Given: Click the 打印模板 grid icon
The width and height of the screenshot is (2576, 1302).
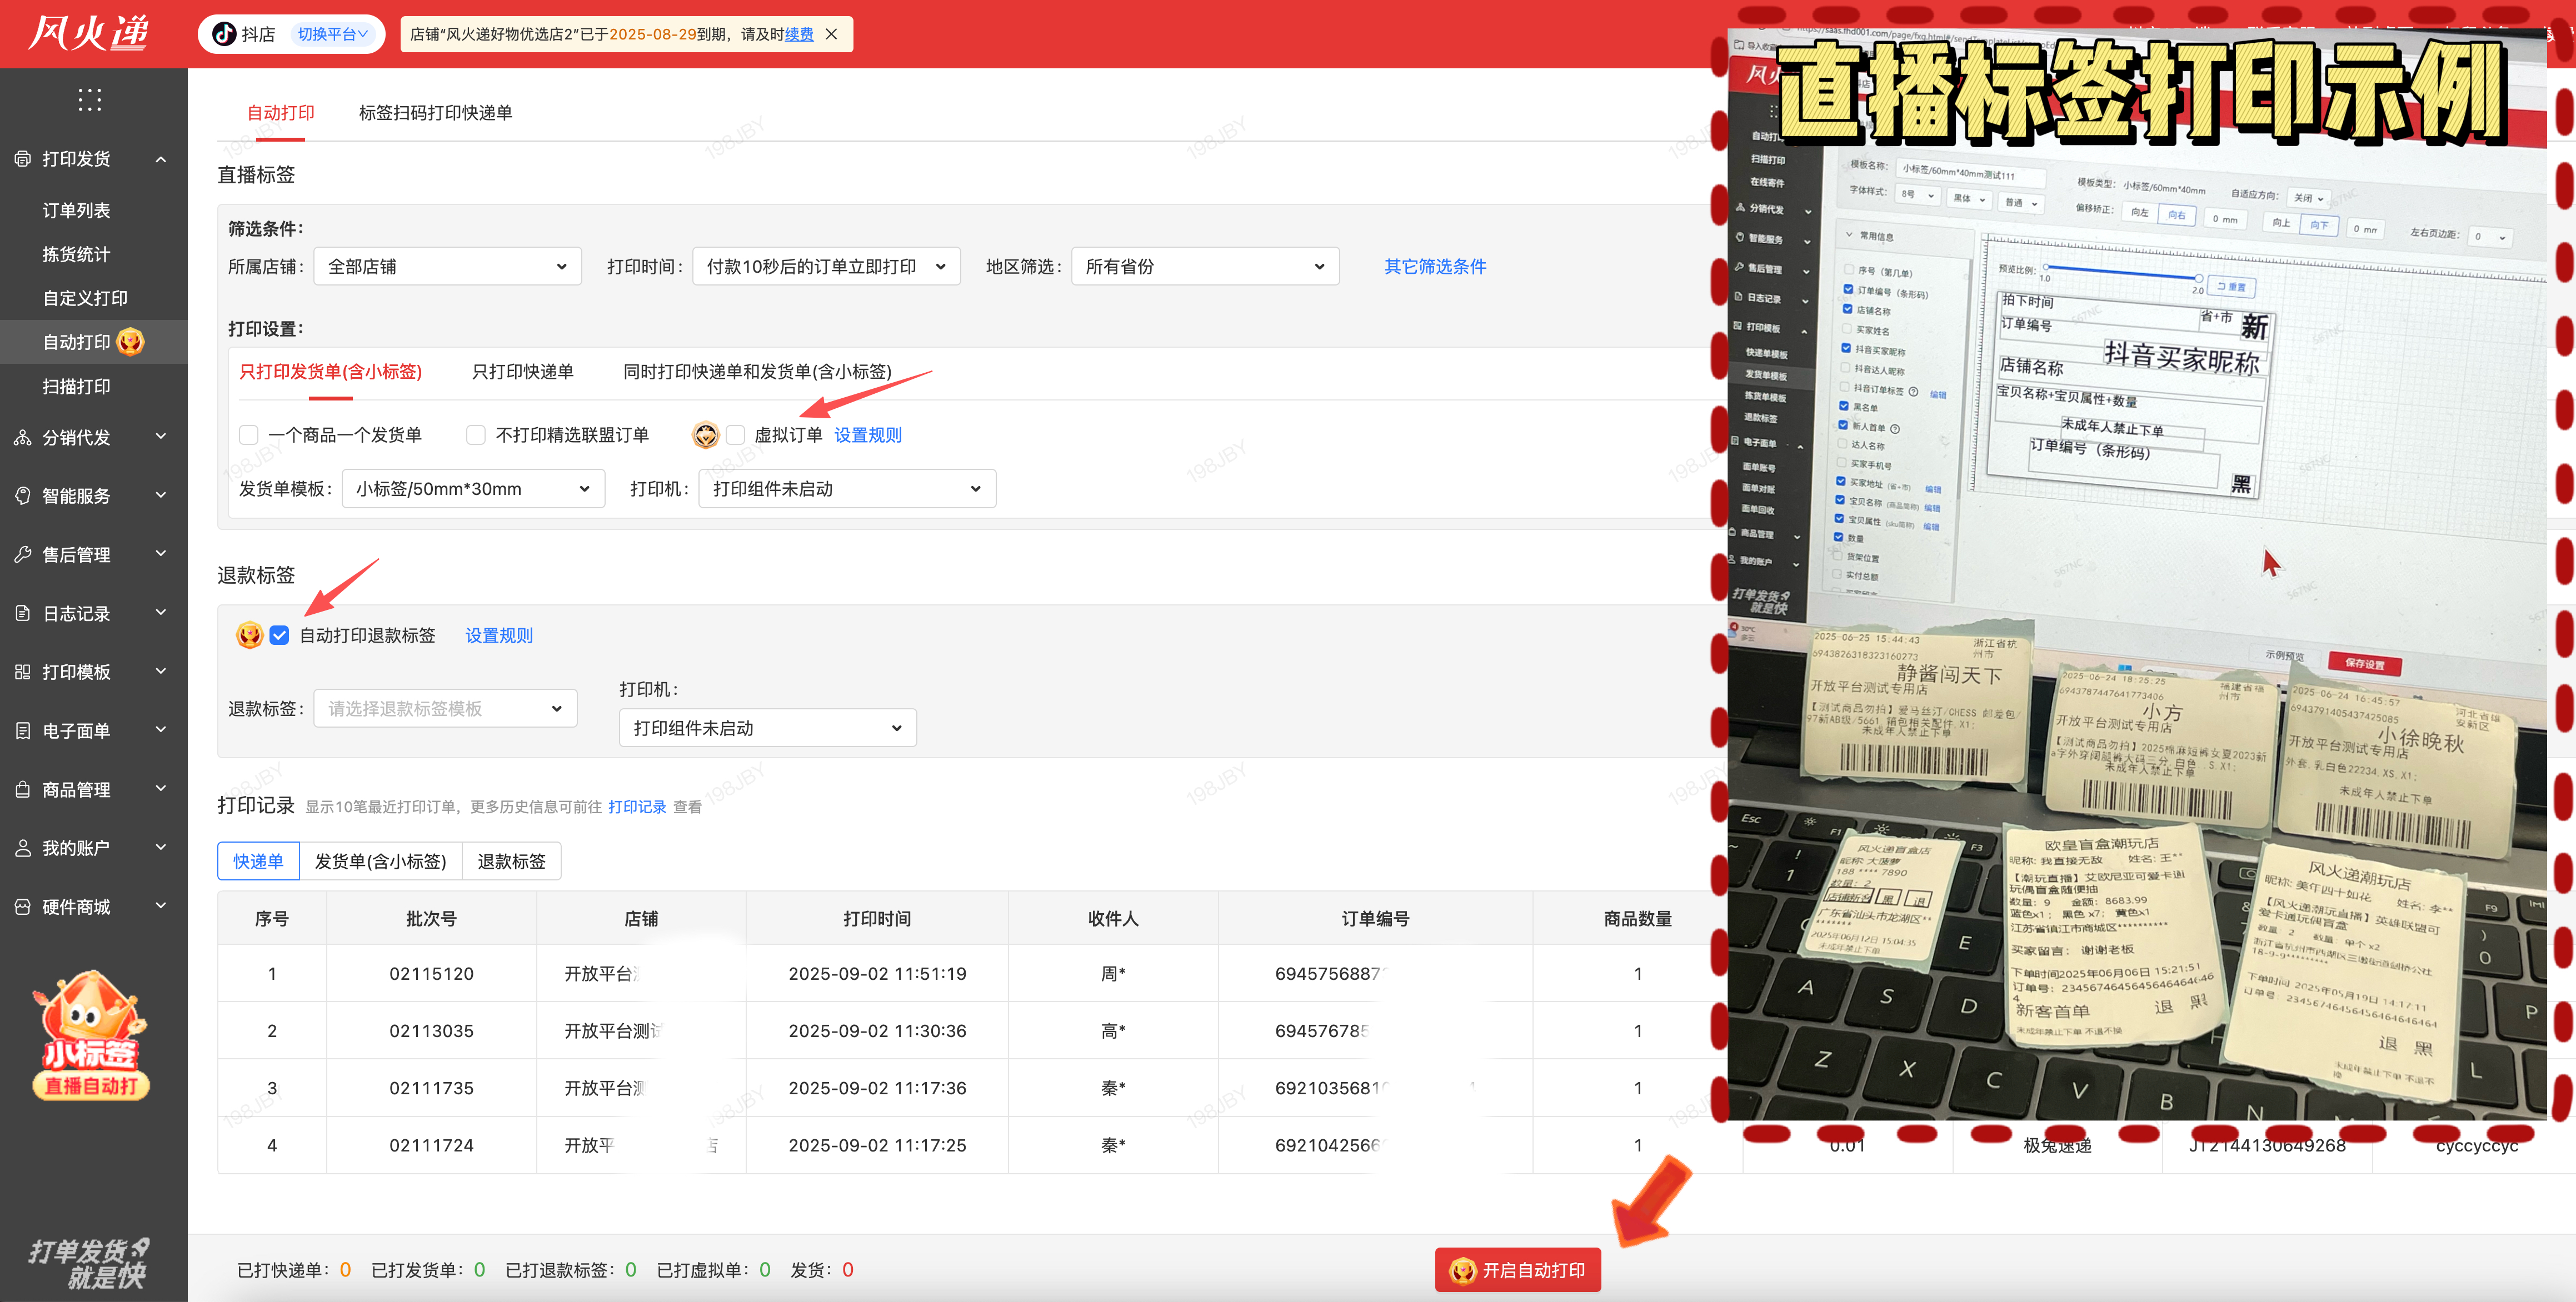Looking at the screenshot, I should pyautogui.click(x=22, y=672).
